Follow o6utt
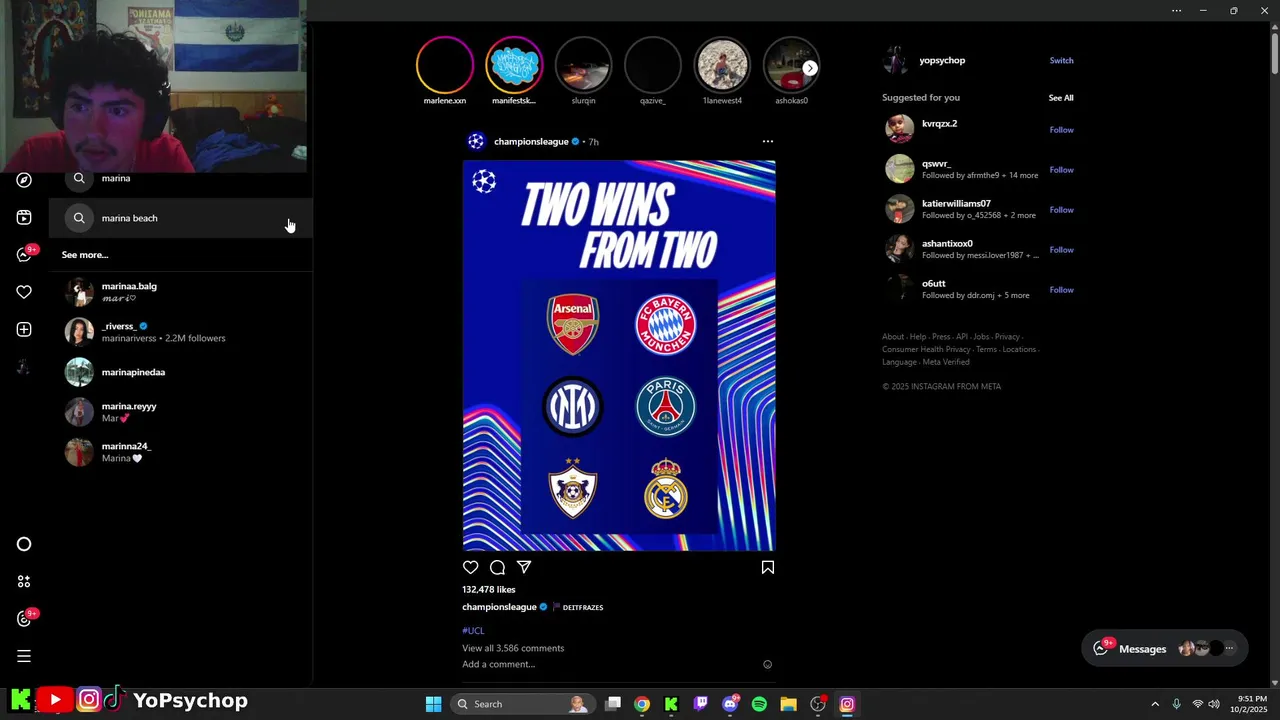 tap(1061, 290)
